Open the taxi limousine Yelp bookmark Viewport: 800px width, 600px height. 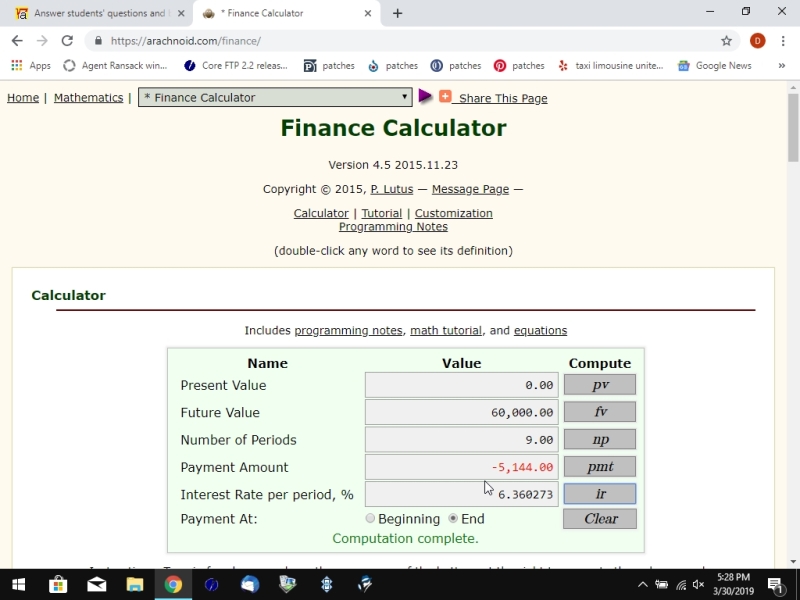[610, 65]
